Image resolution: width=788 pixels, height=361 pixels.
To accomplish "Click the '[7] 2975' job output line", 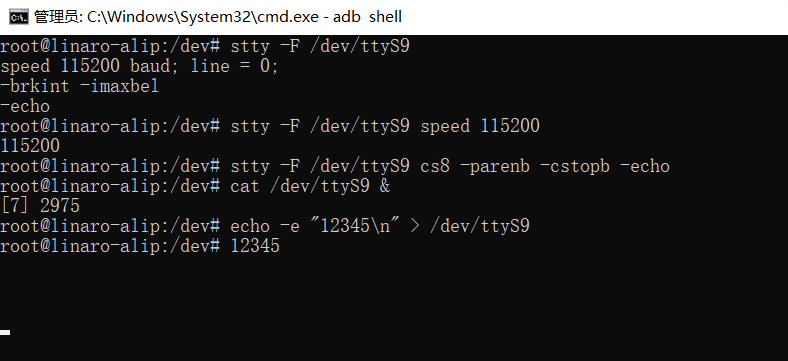I will point(40,206).
